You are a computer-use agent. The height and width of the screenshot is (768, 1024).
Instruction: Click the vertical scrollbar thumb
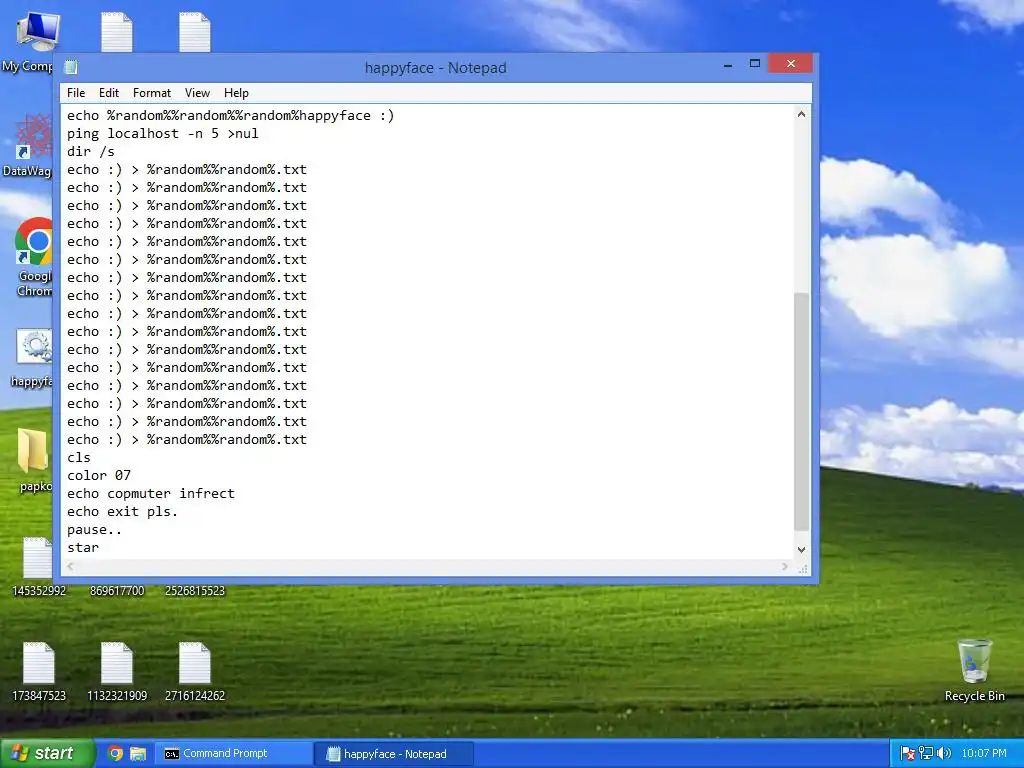(801, 411)
